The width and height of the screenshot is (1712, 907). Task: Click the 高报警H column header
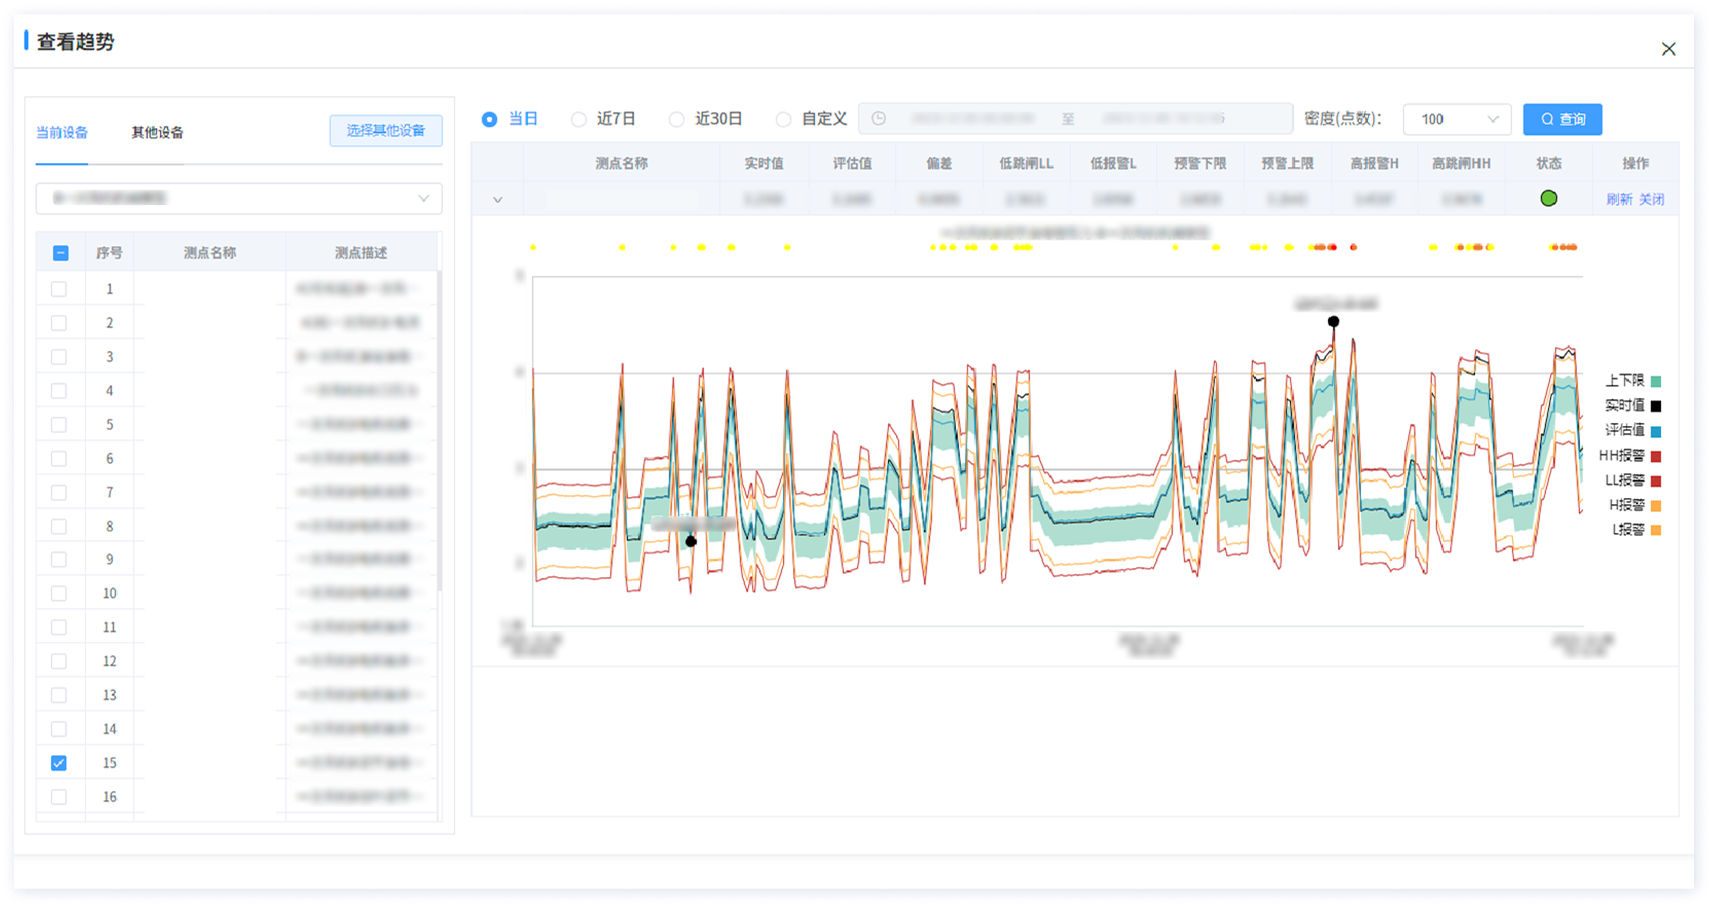coord(1374,163)
